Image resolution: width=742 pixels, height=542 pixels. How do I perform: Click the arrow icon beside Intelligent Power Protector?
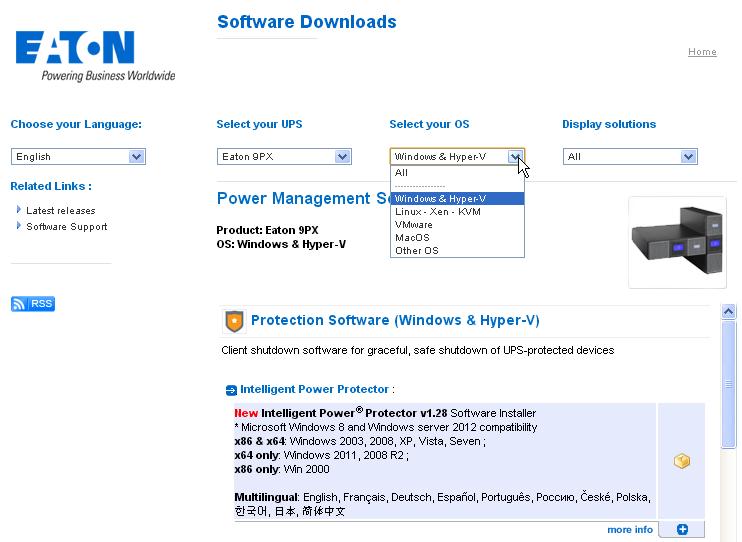click(x=231, y=390)
